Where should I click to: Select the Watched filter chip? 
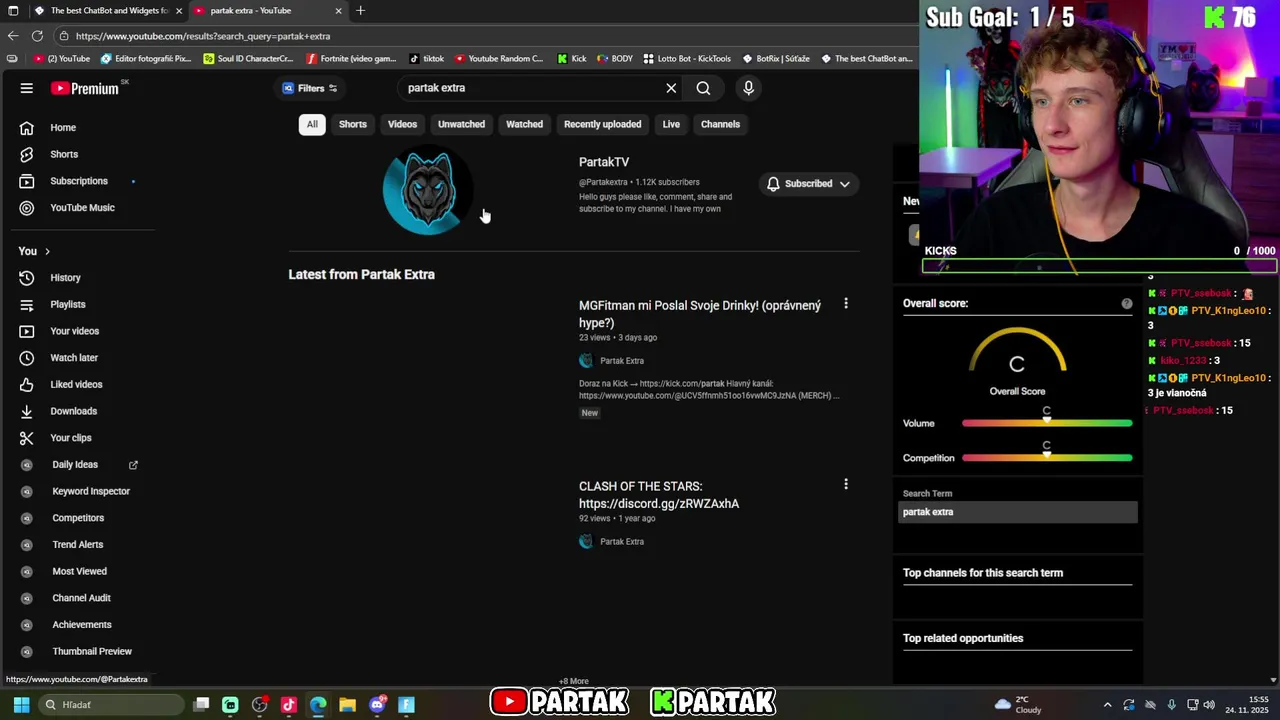[524, 124]
